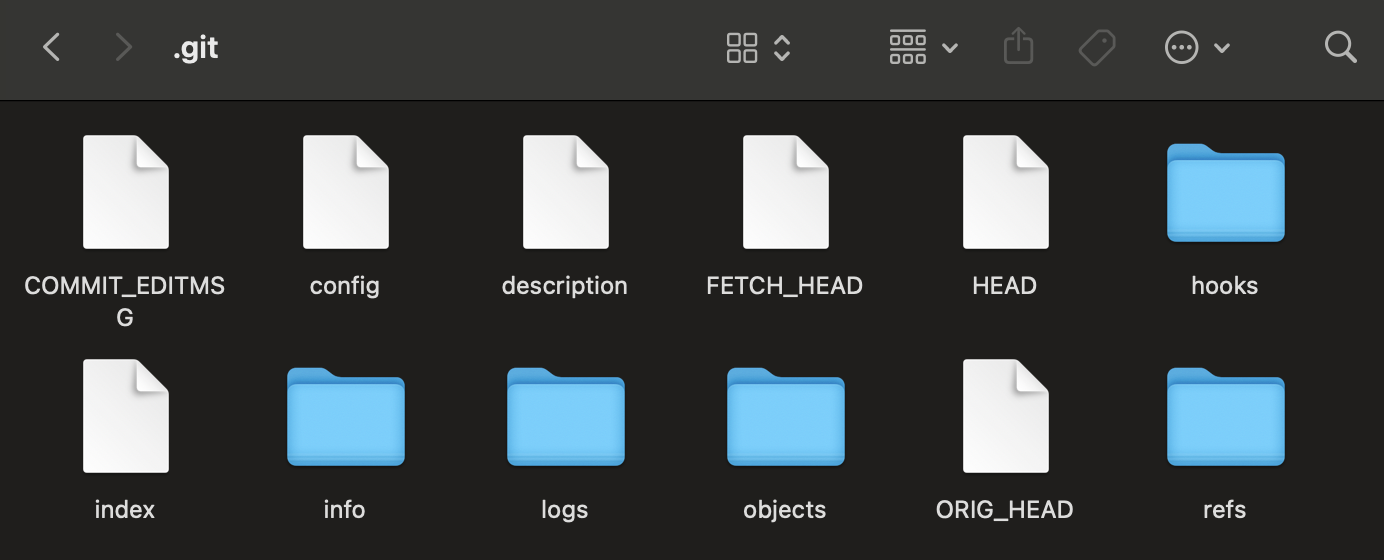Click the Edit Tags icon

[1097, 47]
